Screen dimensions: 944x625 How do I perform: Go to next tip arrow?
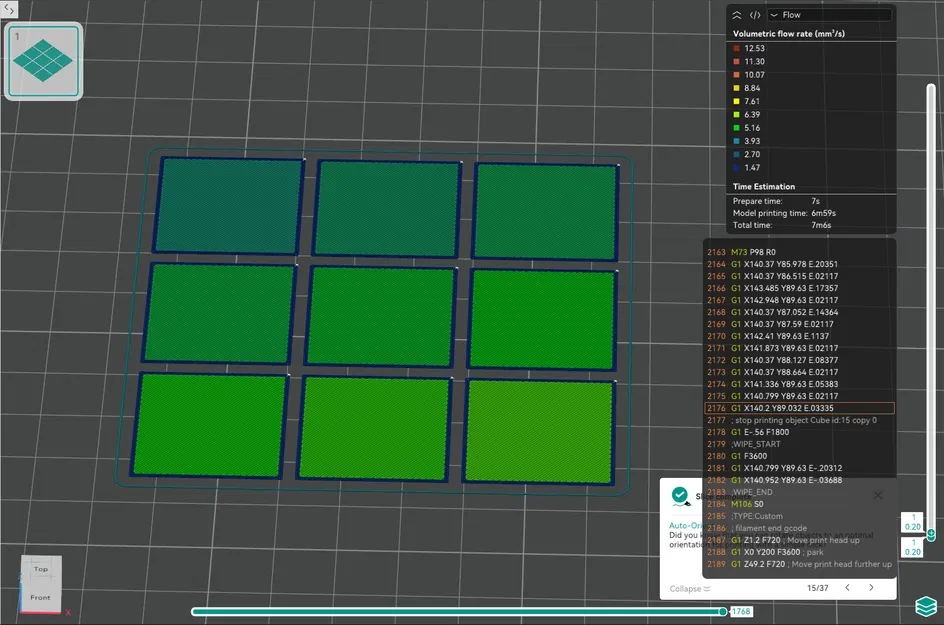[871, 588]
